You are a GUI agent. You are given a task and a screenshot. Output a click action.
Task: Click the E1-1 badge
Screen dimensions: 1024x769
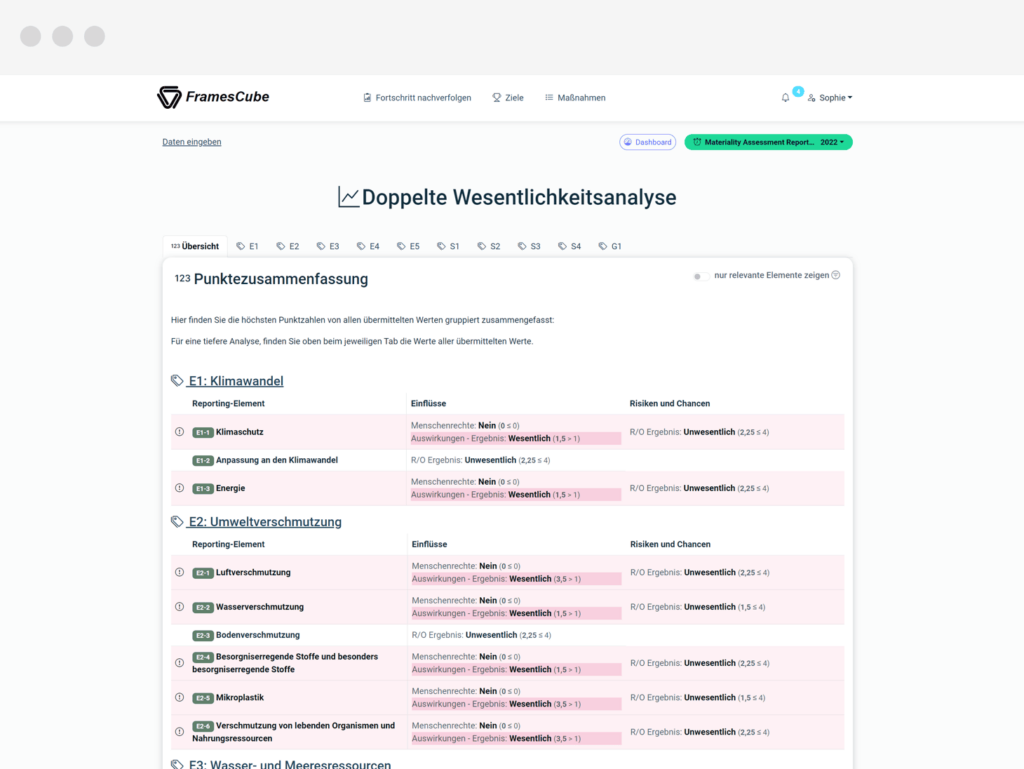point(202,432)
